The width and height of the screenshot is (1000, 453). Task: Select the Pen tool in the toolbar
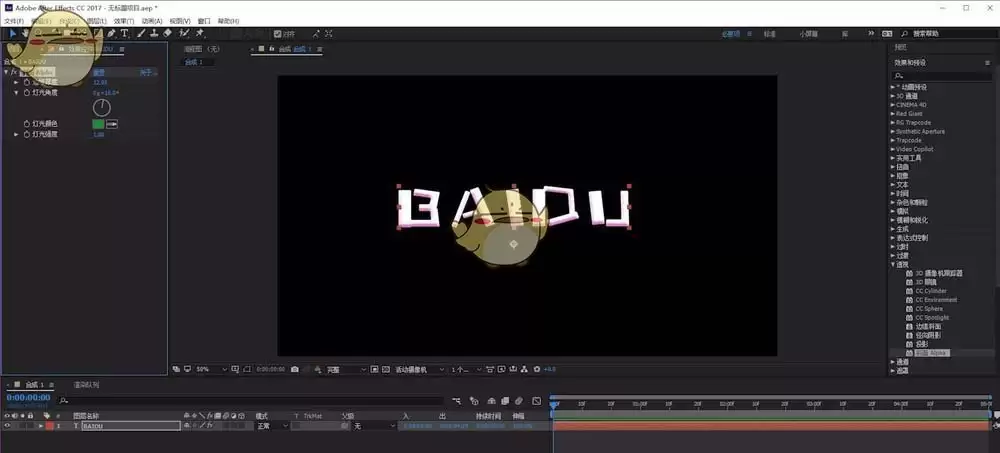pyautogui.click(x=112, y=33)
